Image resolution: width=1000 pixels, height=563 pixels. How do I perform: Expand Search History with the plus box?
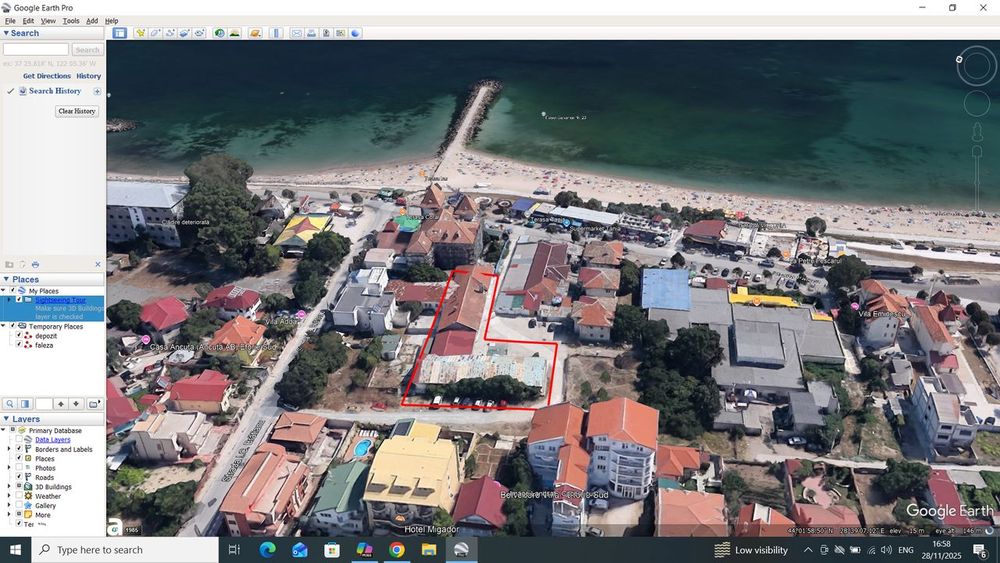click(x=97, y=91)
